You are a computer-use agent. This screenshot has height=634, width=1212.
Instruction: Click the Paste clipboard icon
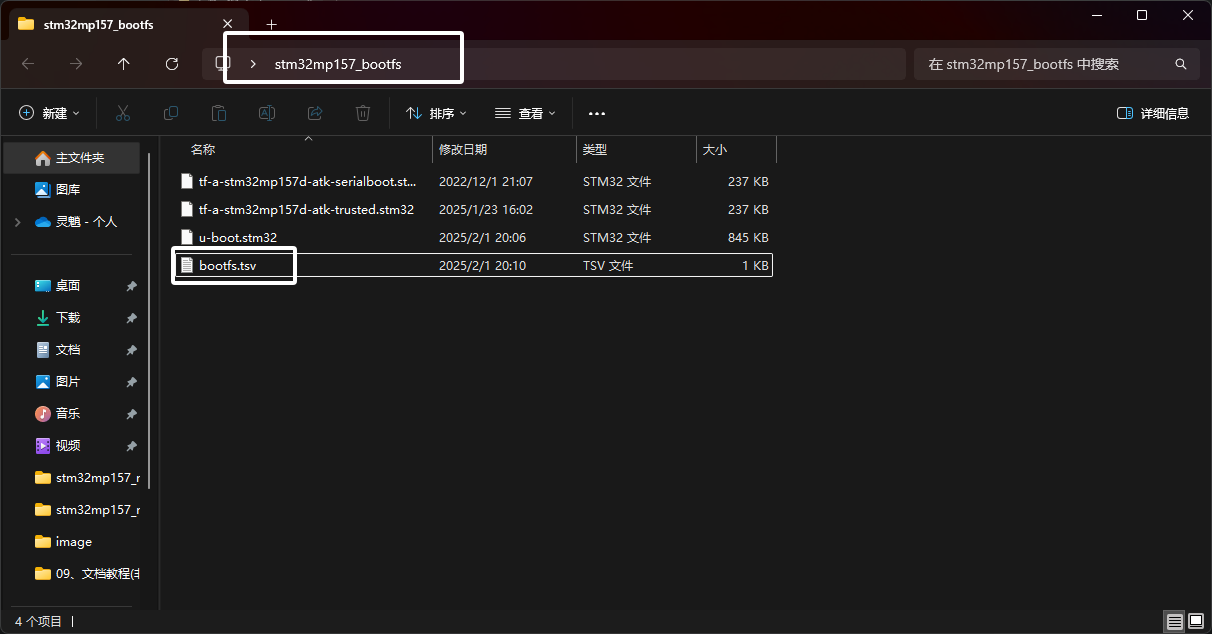(x=219, y=113)
